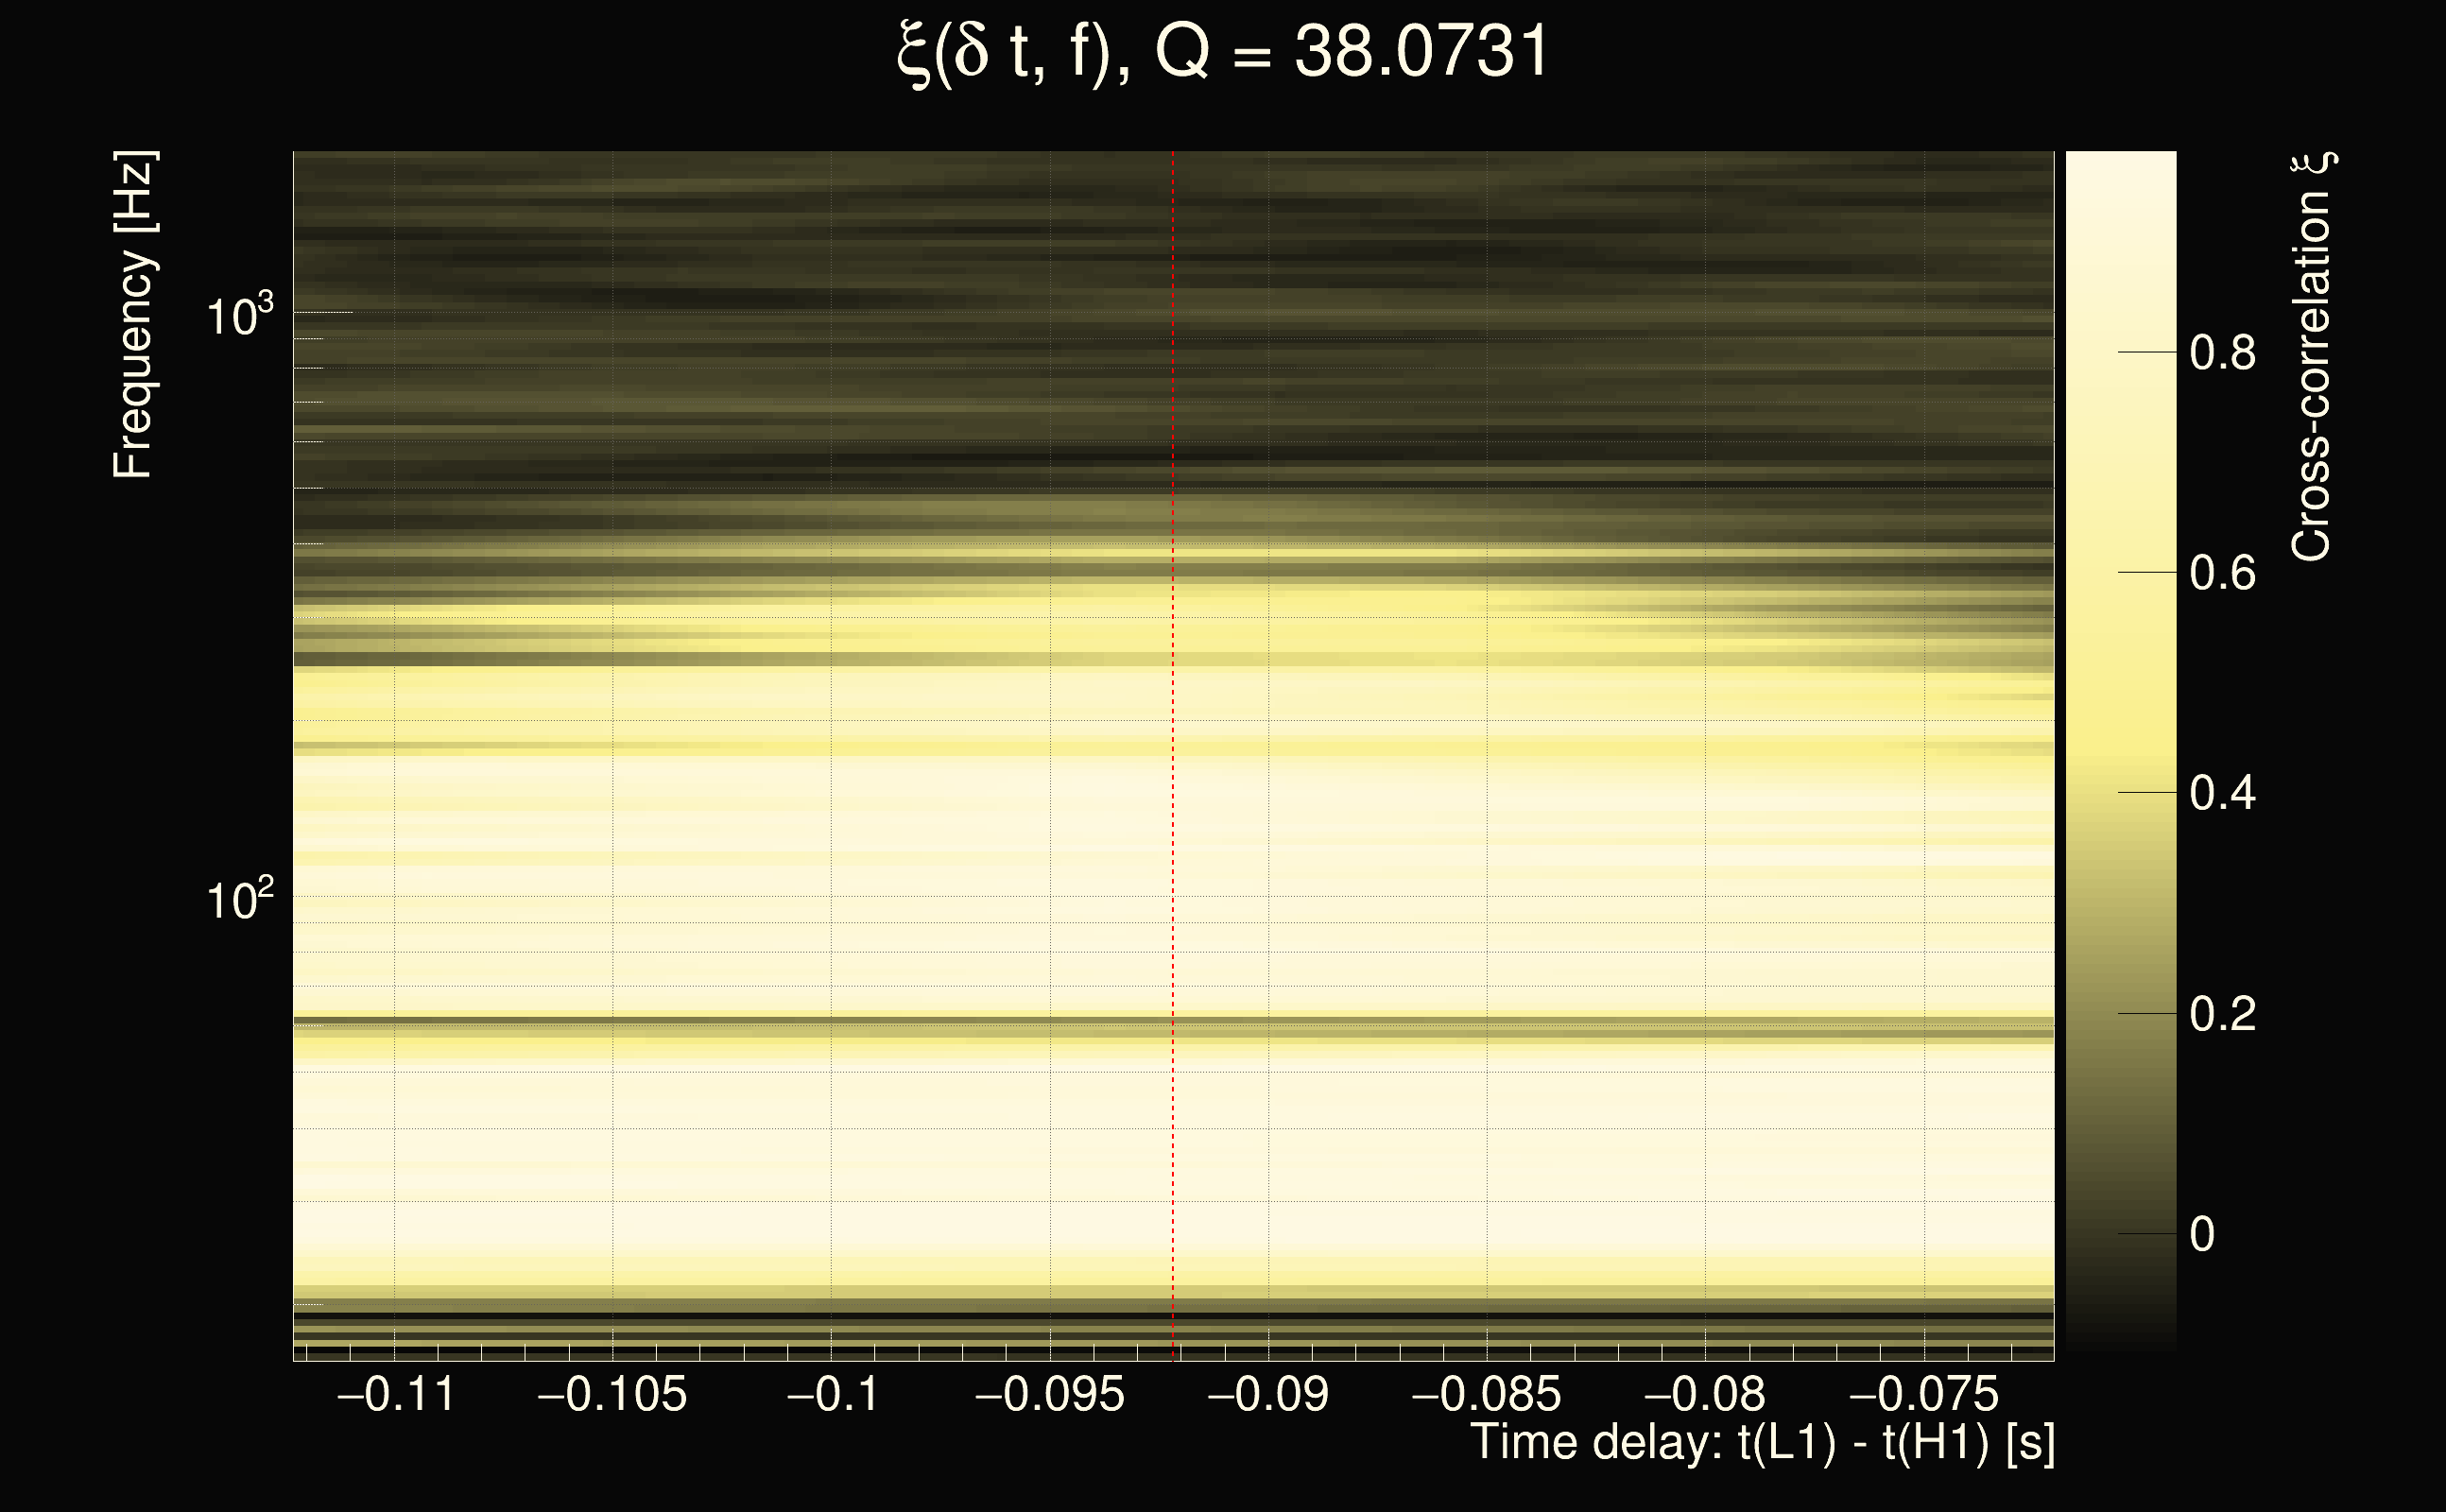Image resolution: width=2446 pixels, height=1512 pixels.
Task: Click the Frequency [Hz] y-axis label
Action: click(x=134, y=315)
